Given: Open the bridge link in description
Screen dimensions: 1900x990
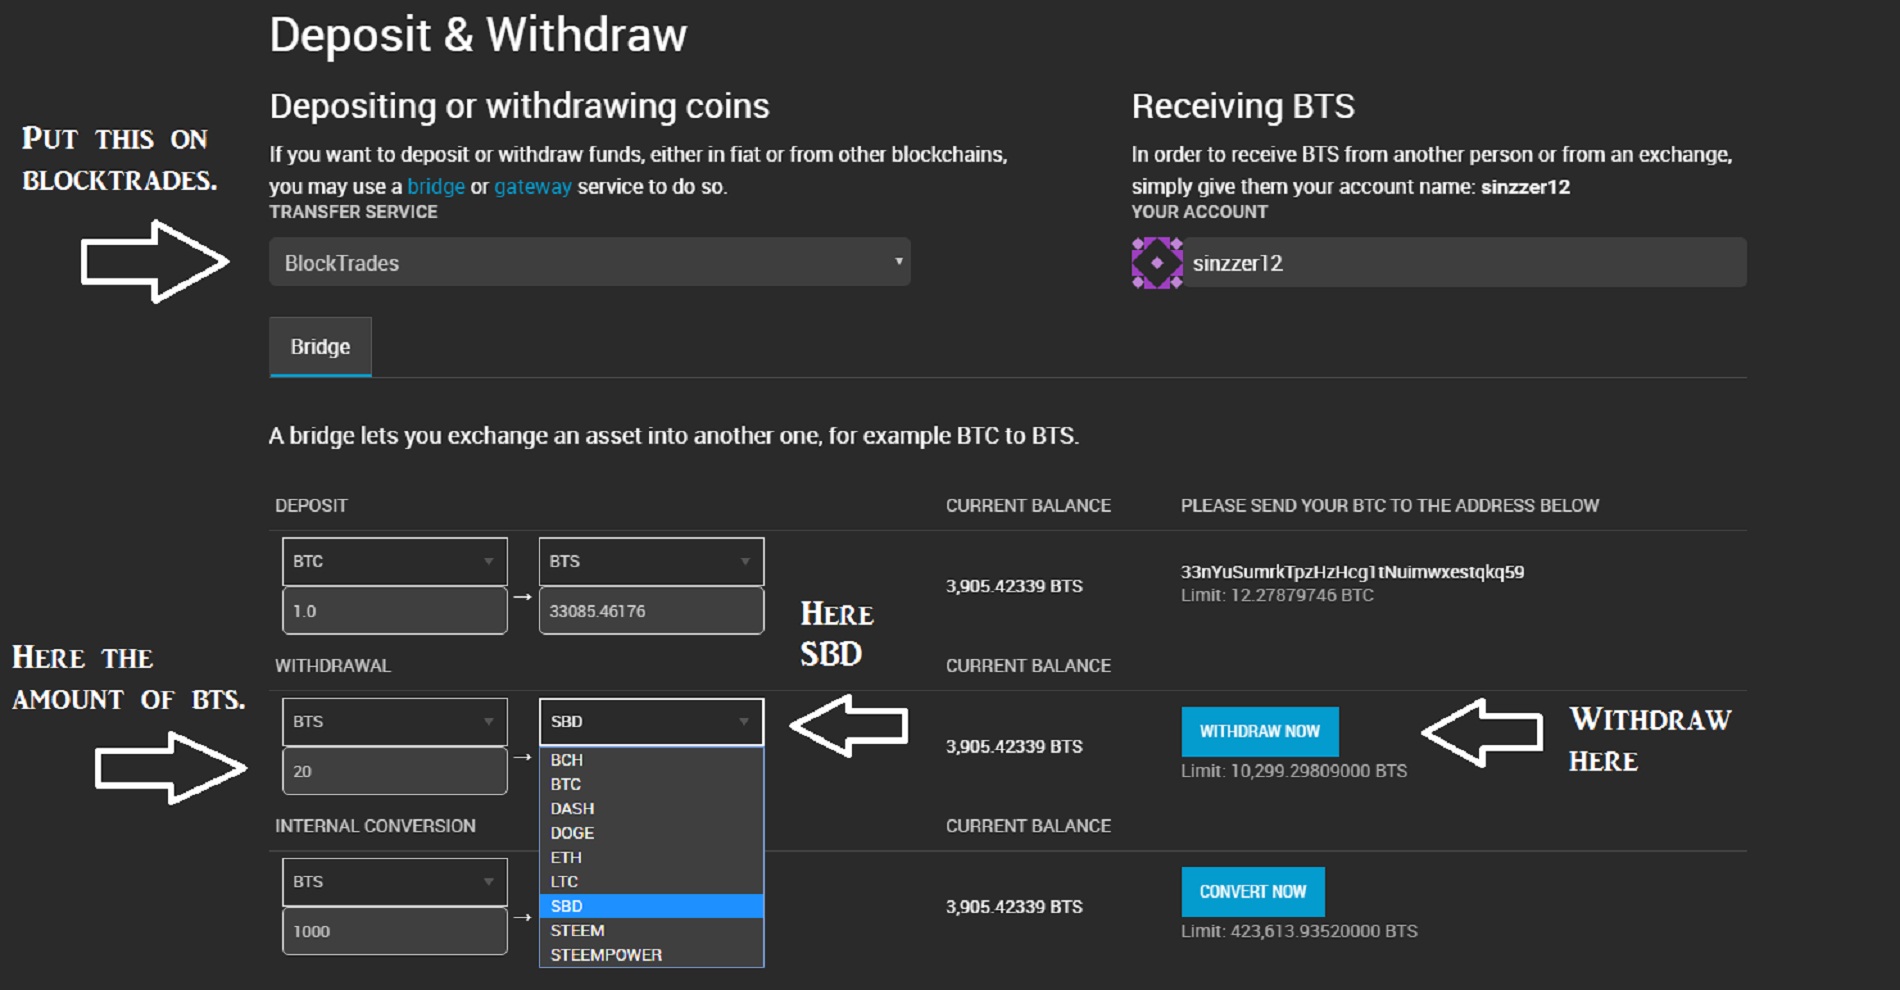Looking at the screenshot, I should point(436,186).
